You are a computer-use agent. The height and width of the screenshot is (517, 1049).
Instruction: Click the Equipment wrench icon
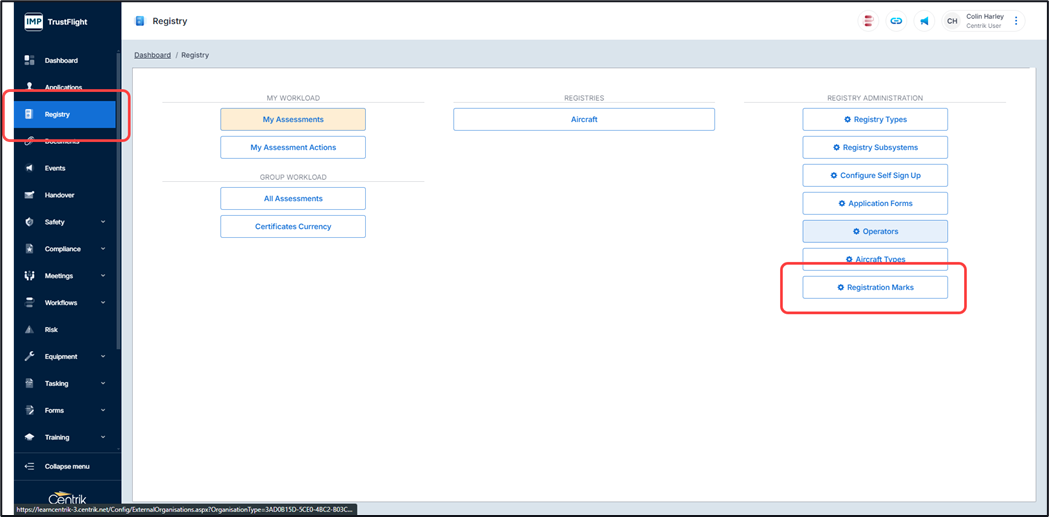29,356
